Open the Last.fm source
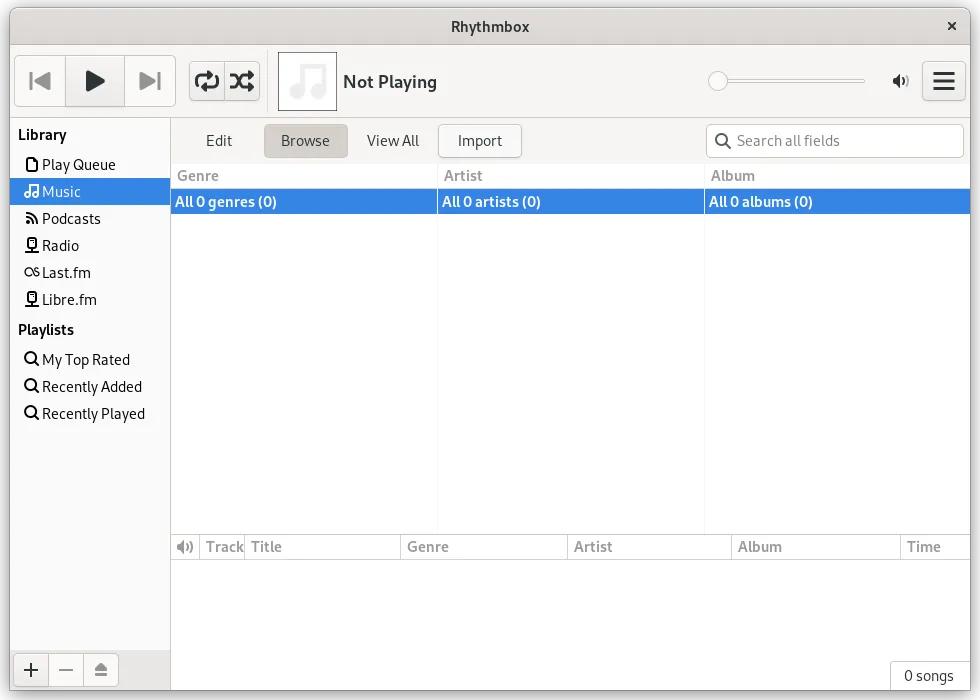Viewport: 980px width, 700px height. pyautogui.click(x=66, y=272)
